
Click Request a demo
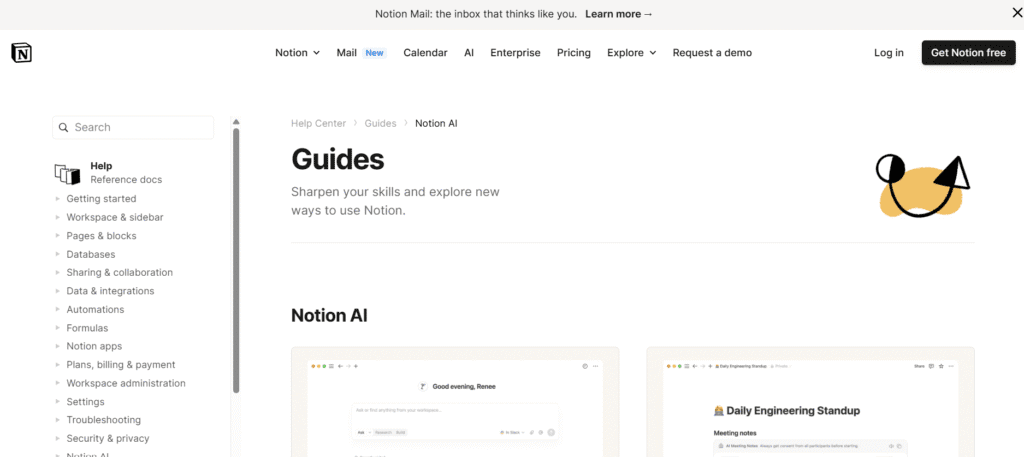(x=712, y=53)
